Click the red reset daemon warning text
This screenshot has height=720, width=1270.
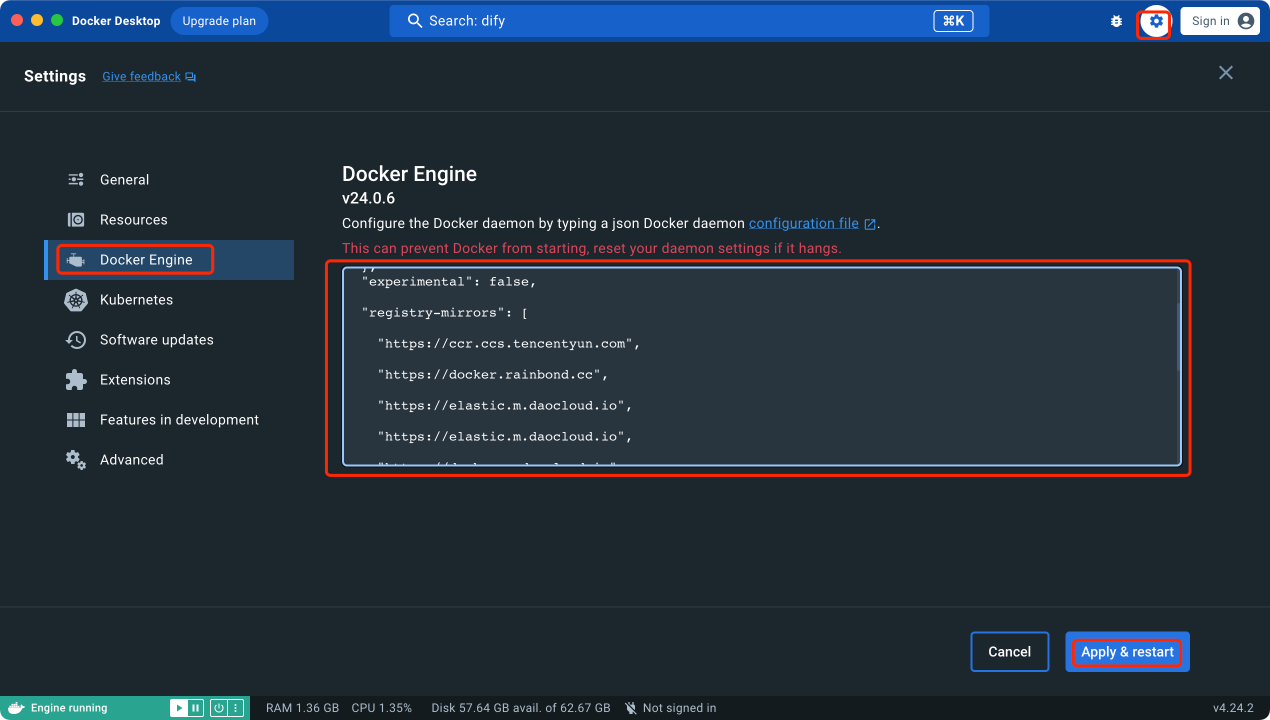592,248
